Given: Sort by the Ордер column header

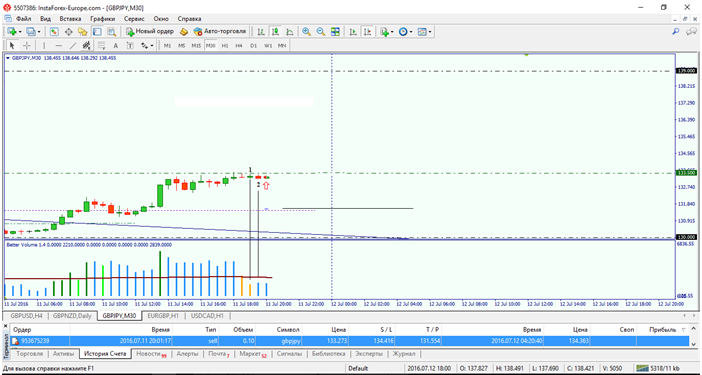Looking at the screenshot, I should 22,330.
